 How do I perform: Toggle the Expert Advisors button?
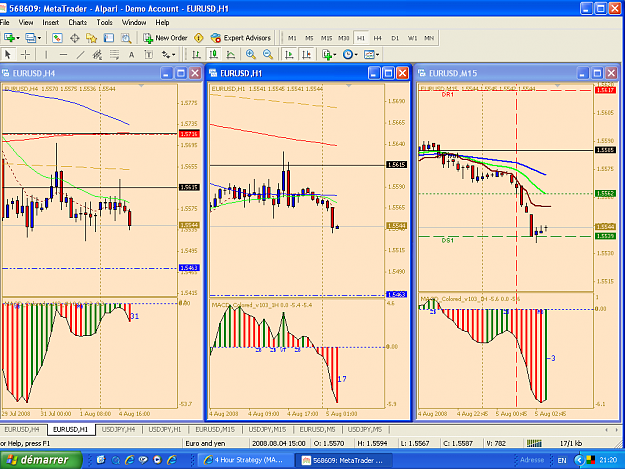[x=241, y=38]
